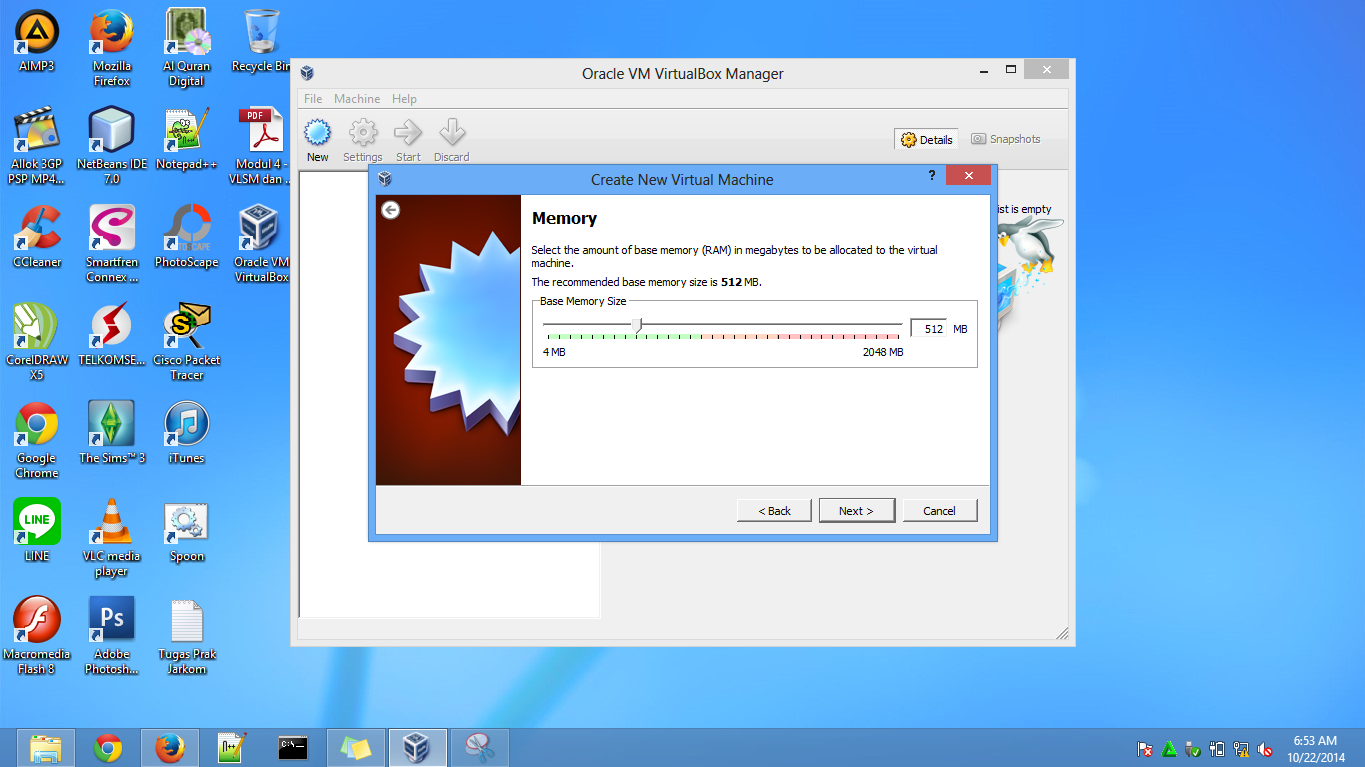Click the Snipping Tool taskbar icon
This screenshot has height=767, width=1365.
click(x=479, y=748)
